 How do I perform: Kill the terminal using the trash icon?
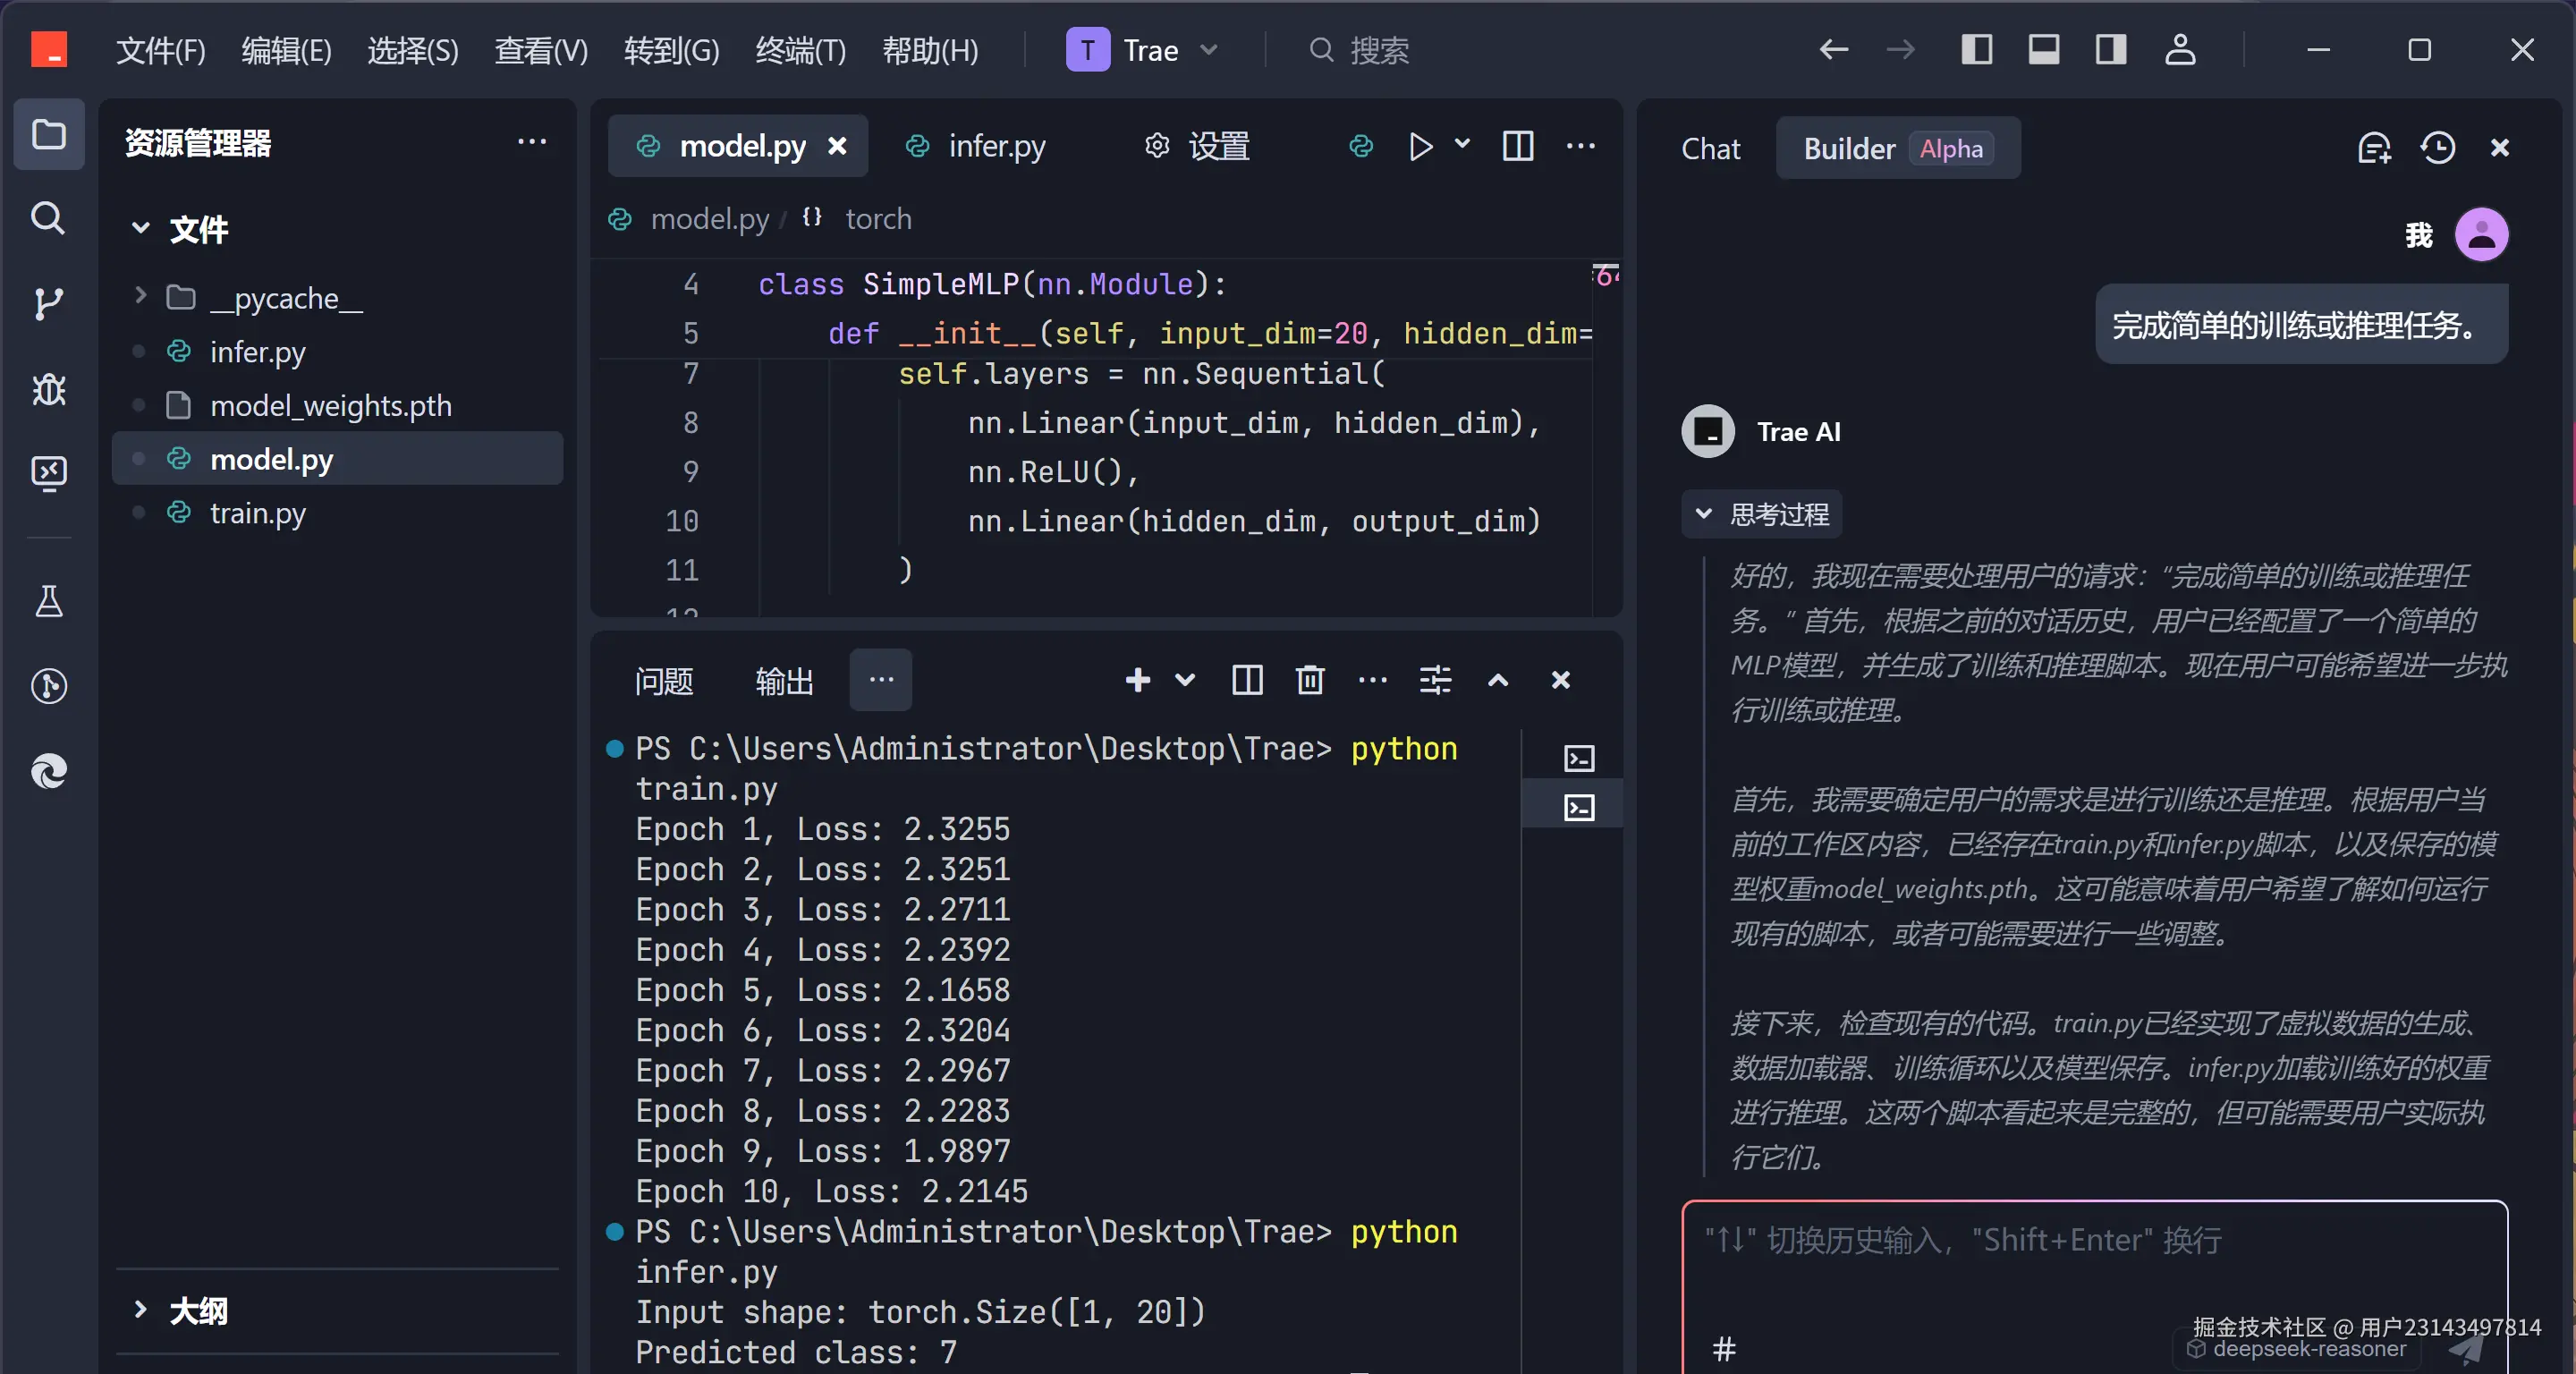tap(1309, 680)
